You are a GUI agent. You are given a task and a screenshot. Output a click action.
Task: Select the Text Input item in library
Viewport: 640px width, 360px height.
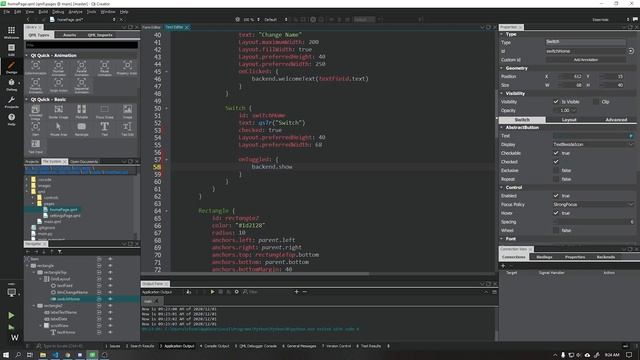[36, 146]
